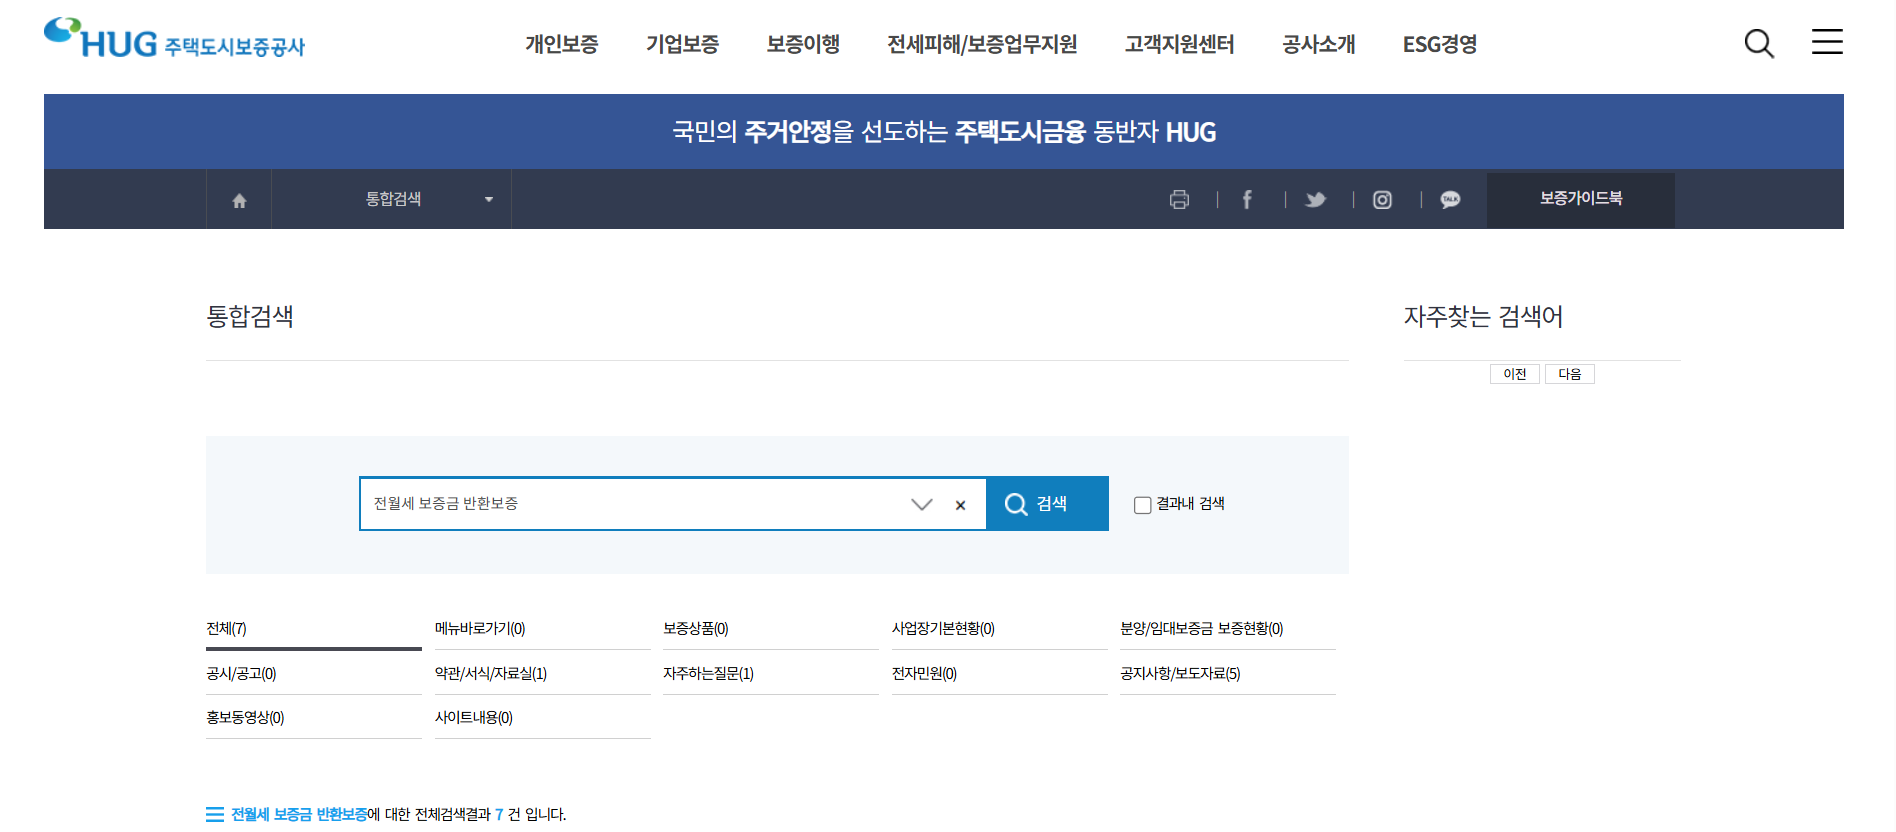
Task: Enable 결과내 검색 checkbox
Action: tap(1142, 505)
